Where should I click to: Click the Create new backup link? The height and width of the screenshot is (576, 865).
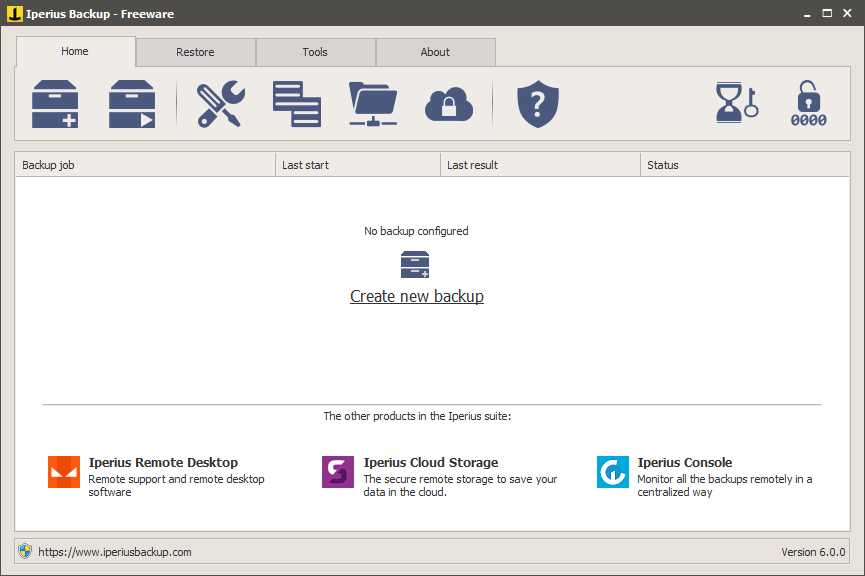(416, 296)
